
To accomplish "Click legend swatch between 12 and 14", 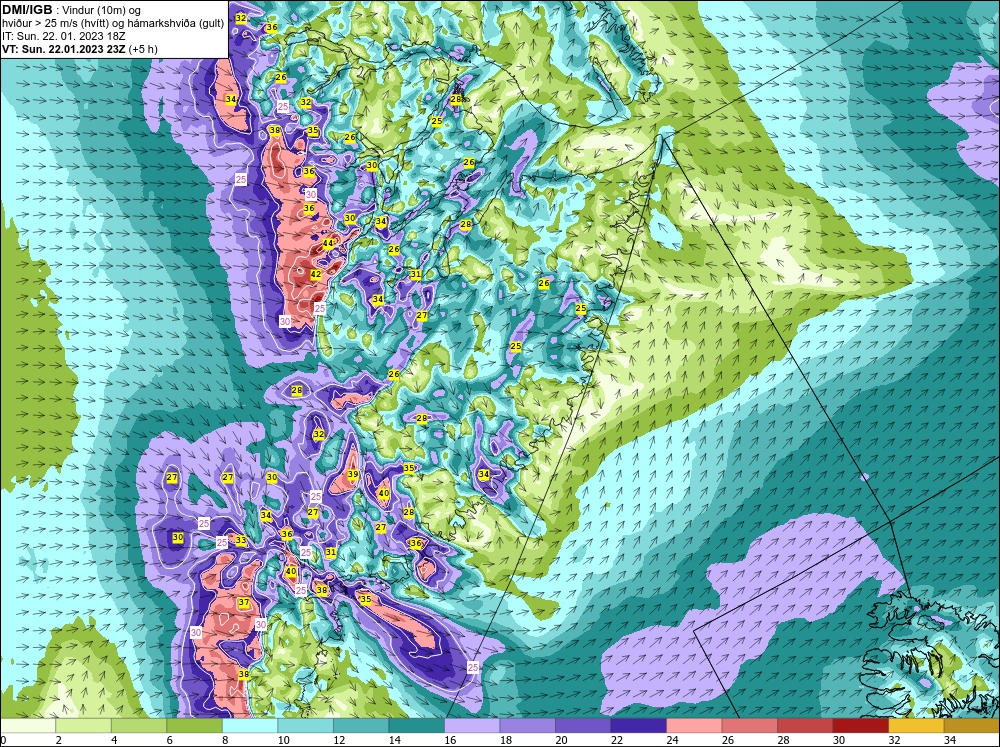I will pos(361,725).
